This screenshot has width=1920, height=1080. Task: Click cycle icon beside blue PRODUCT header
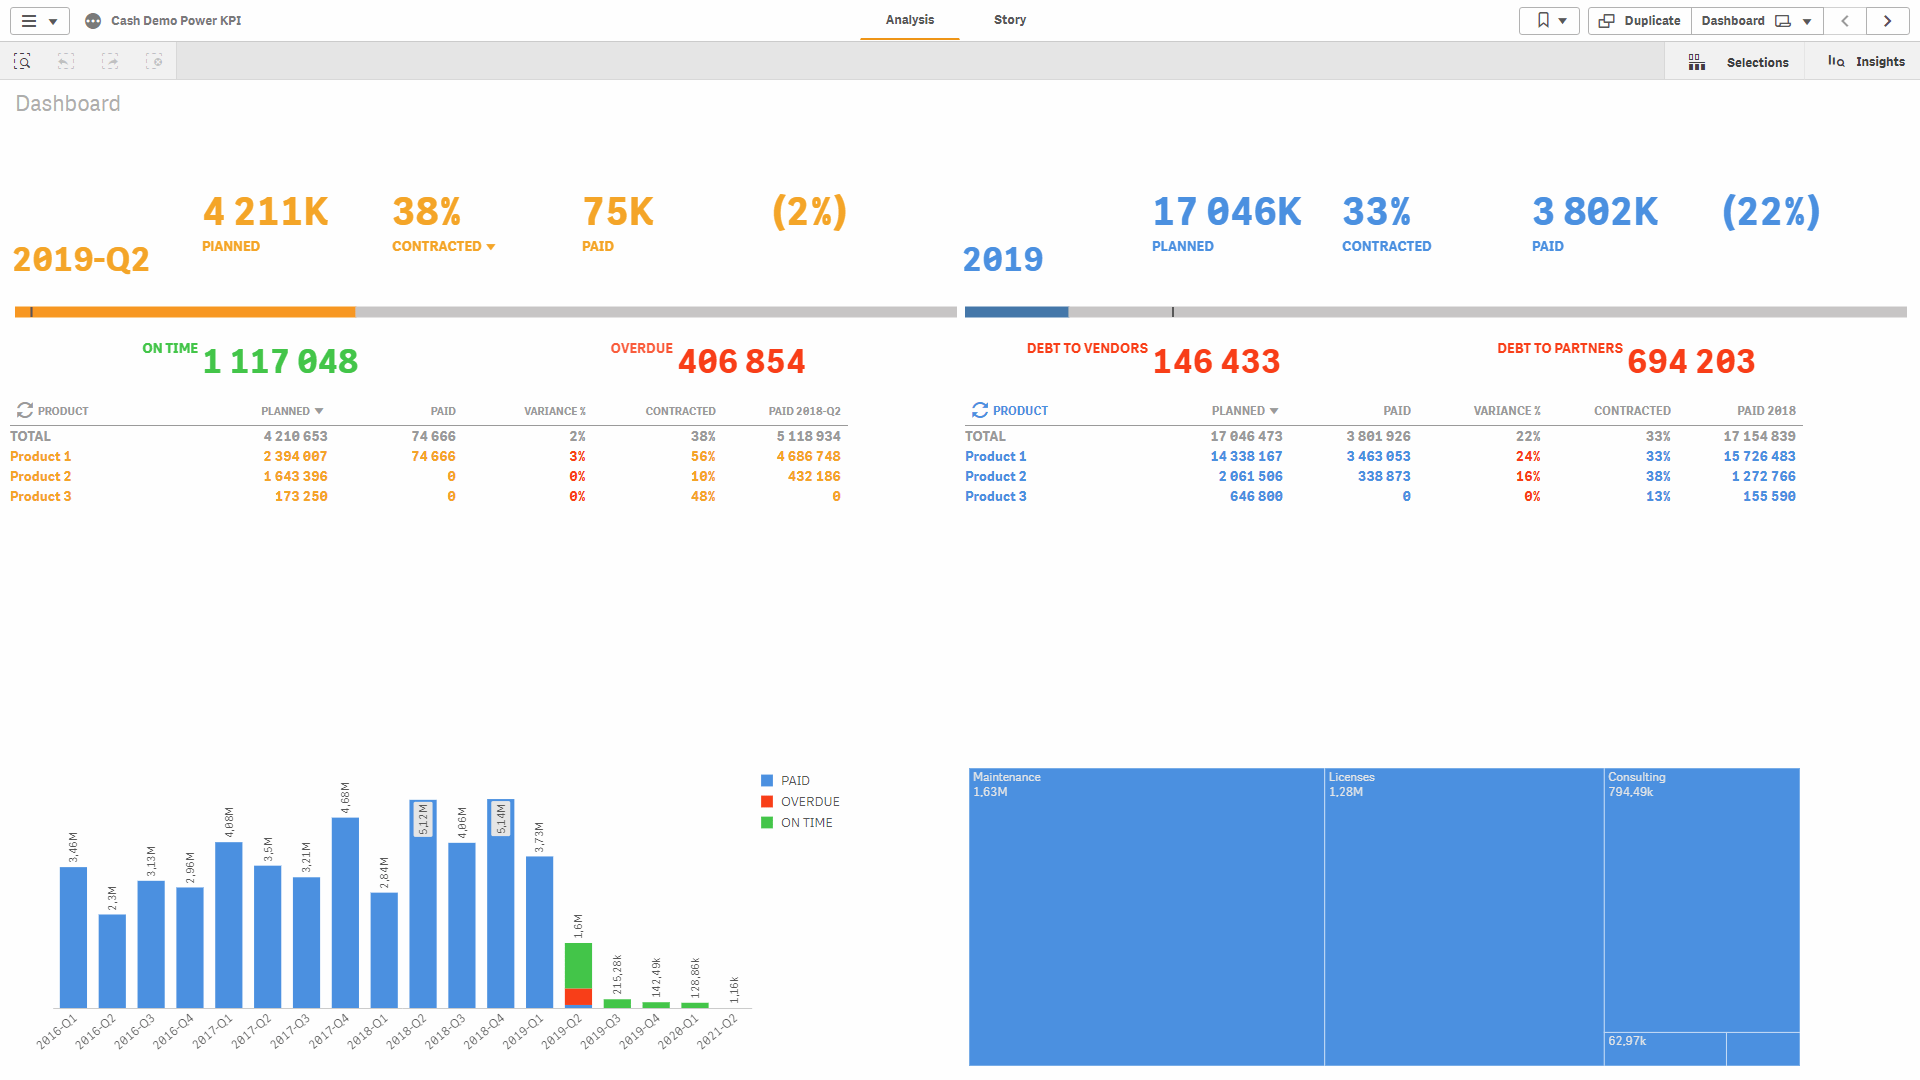tap(980, 411)
